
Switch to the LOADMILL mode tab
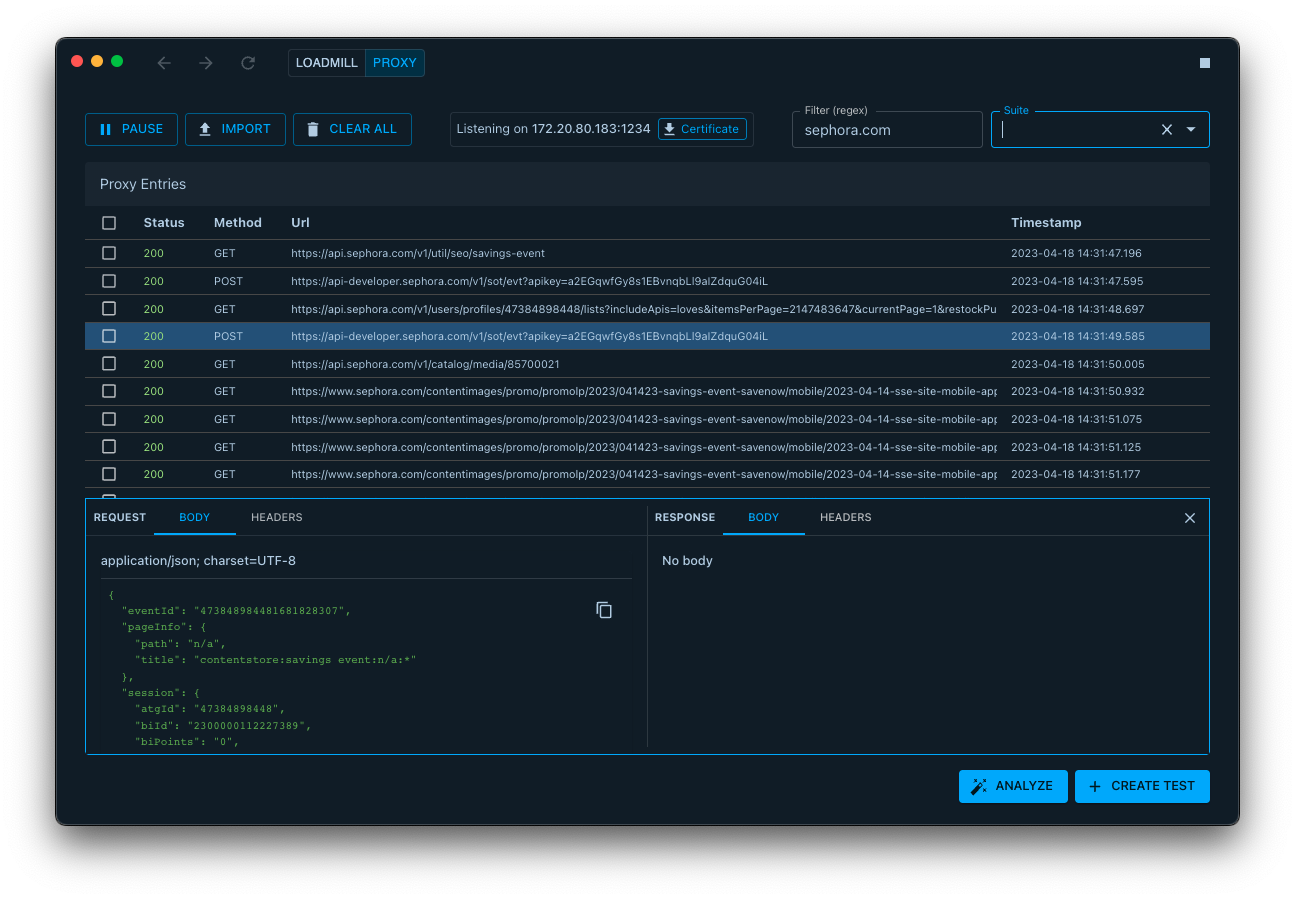pos(327,63)
